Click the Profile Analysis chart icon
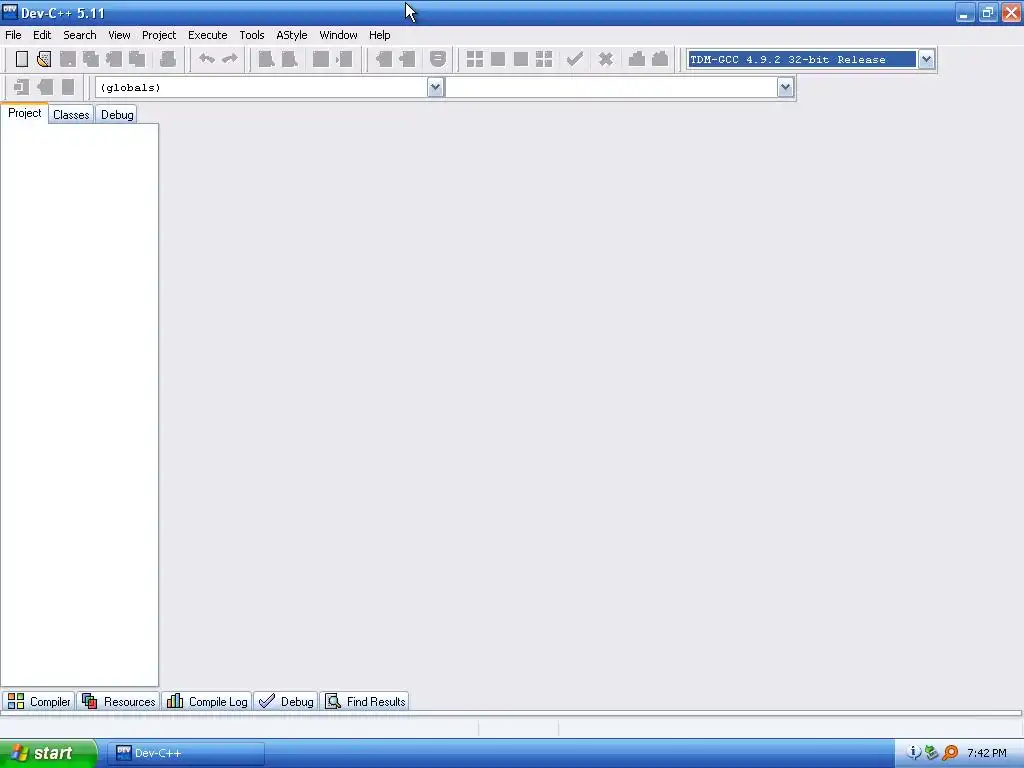 point(637,59)
